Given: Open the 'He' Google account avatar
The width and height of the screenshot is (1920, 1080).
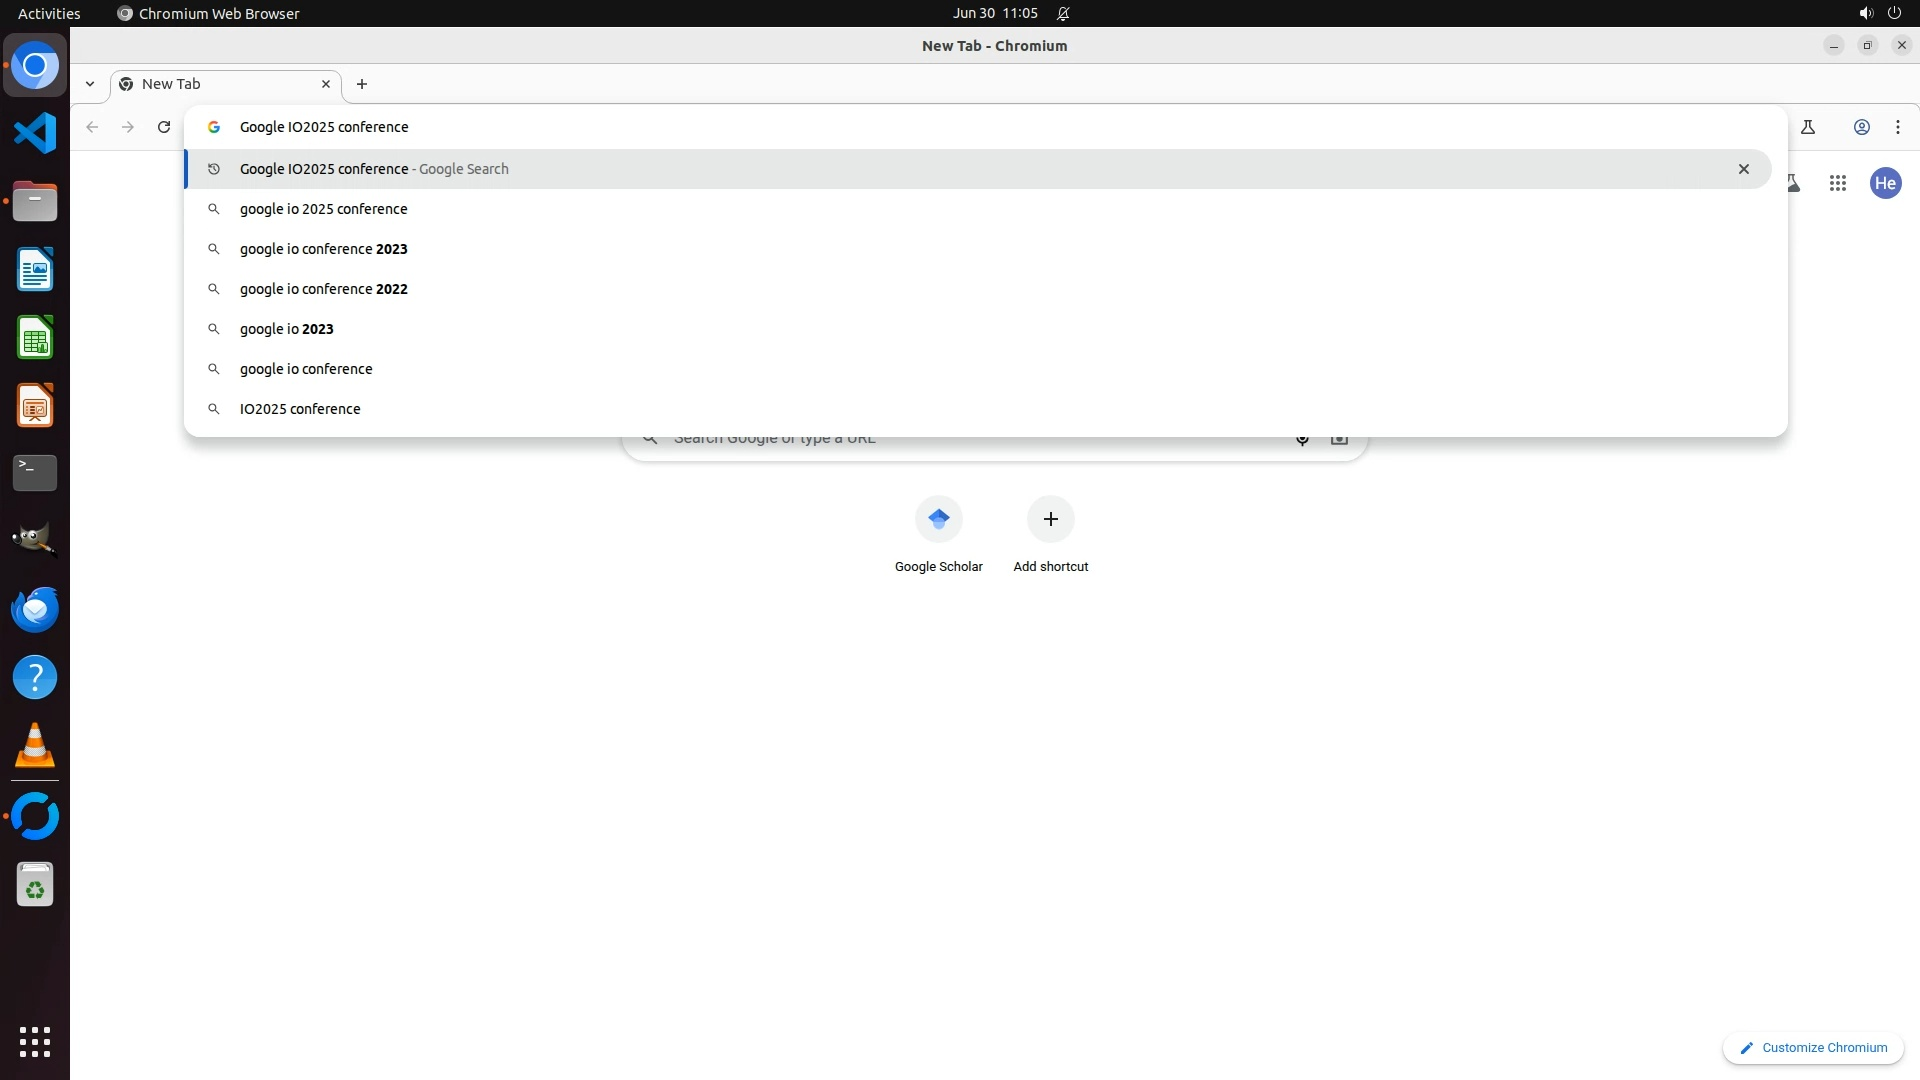Looking at the screenshot, I should [x=1885, y=183].
